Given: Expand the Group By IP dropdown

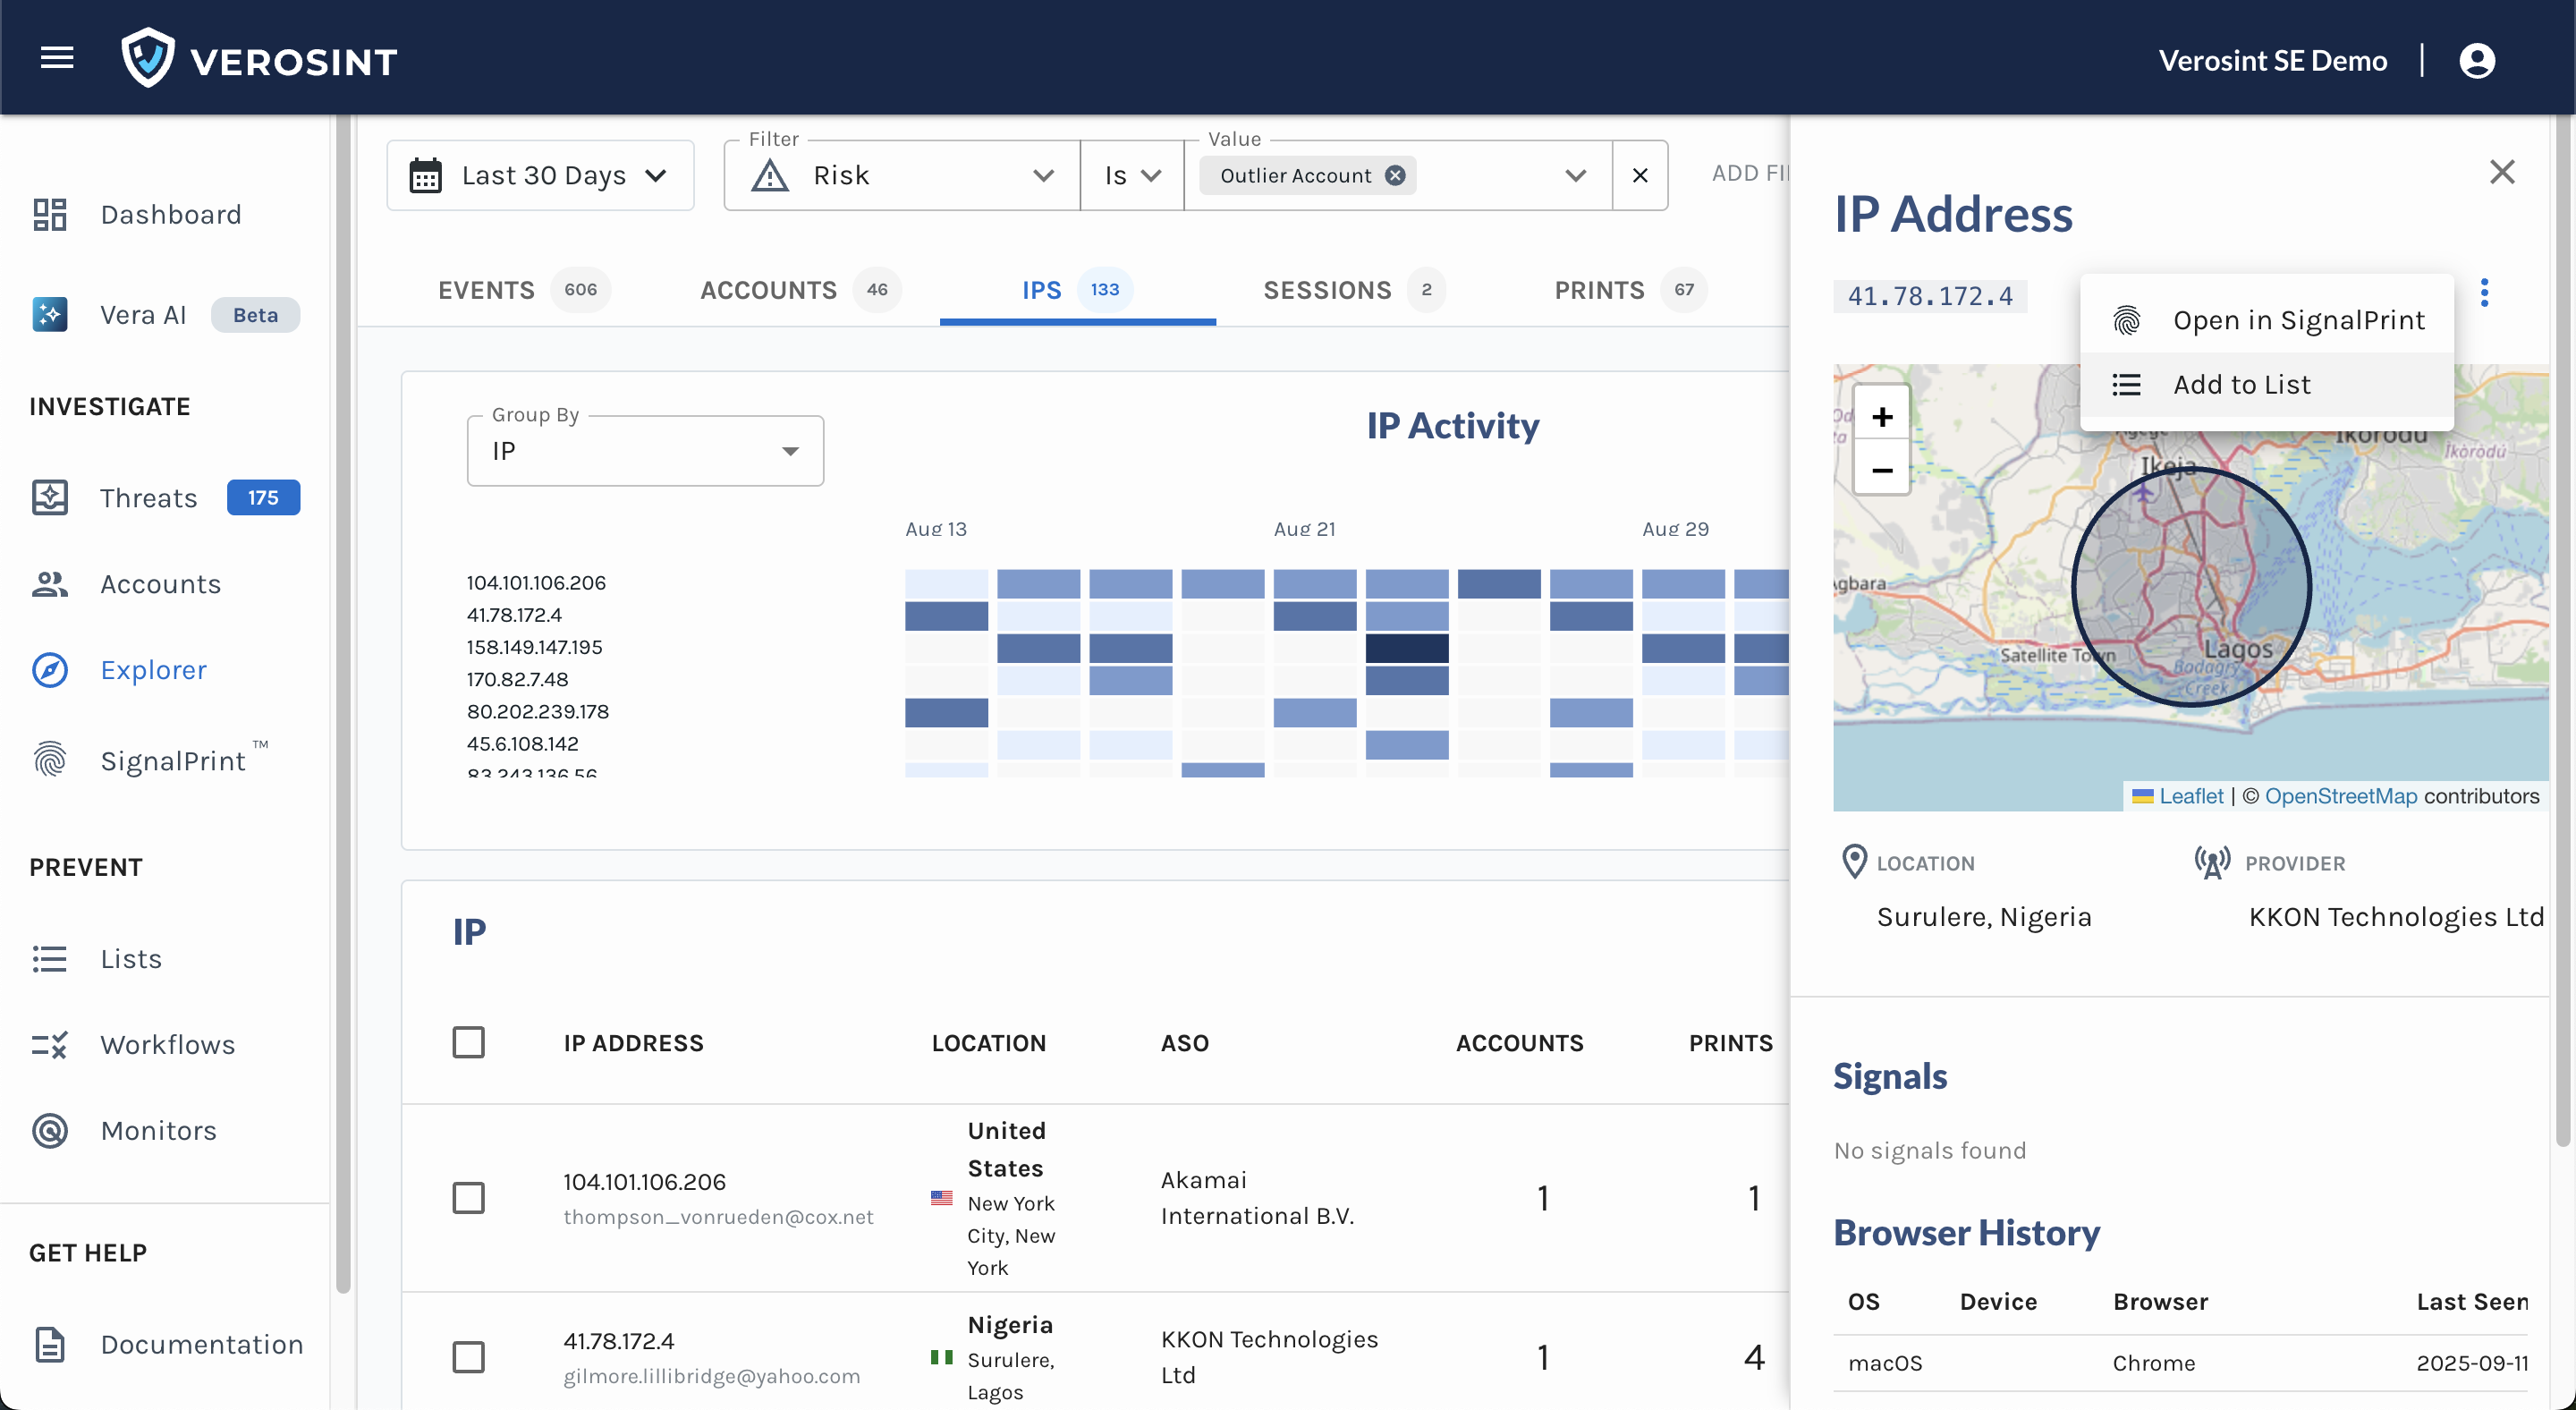Looking at the screenshot, I should (645, 451).
